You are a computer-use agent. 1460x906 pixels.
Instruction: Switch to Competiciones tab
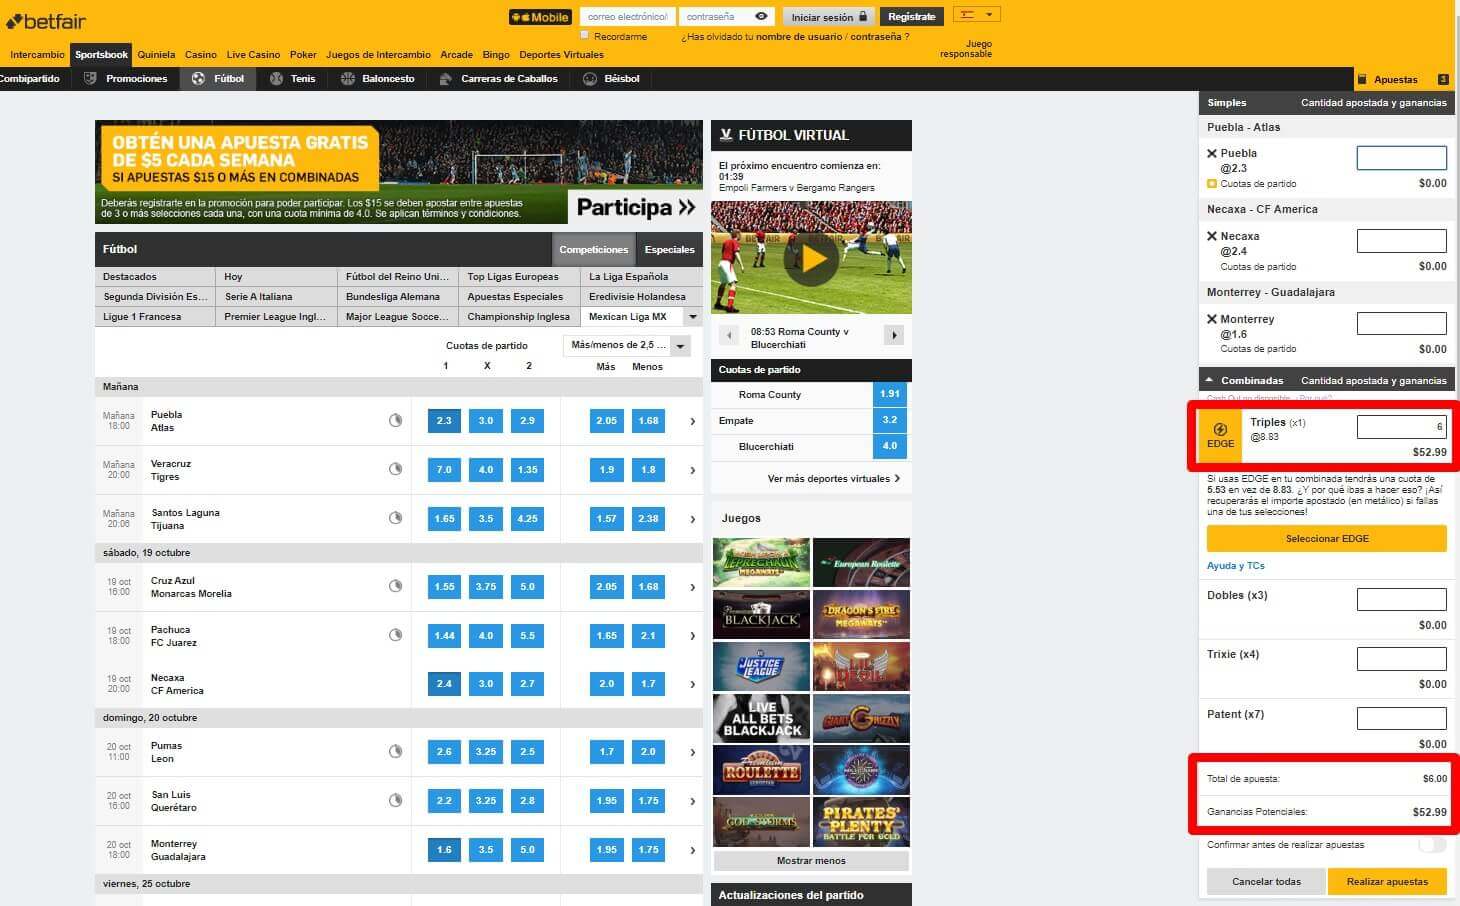coord(593,249)
